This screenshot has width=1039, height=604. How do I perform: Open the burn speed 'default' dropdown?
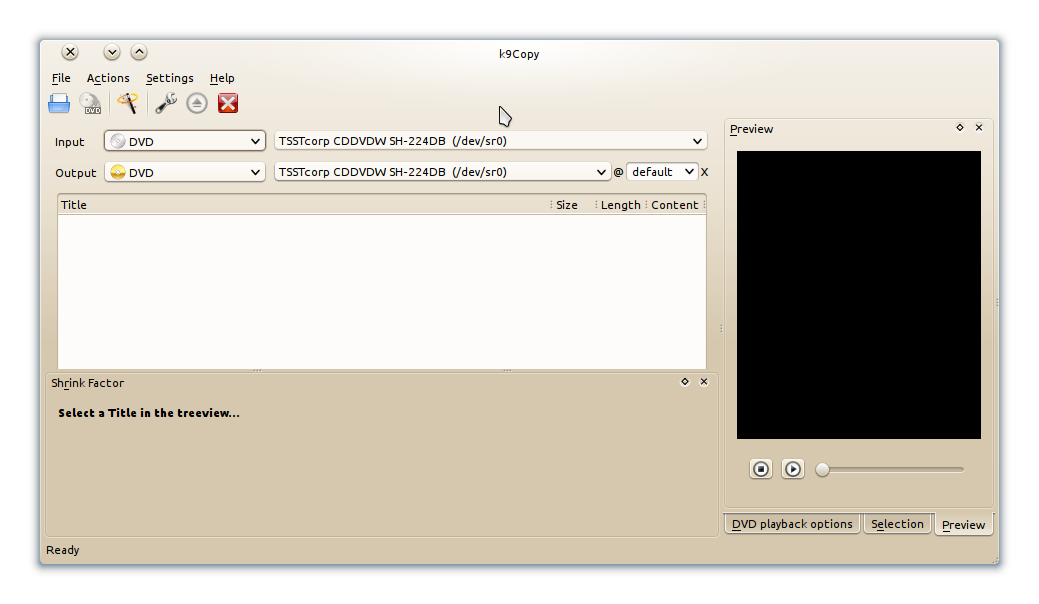(x=662, y=172)
